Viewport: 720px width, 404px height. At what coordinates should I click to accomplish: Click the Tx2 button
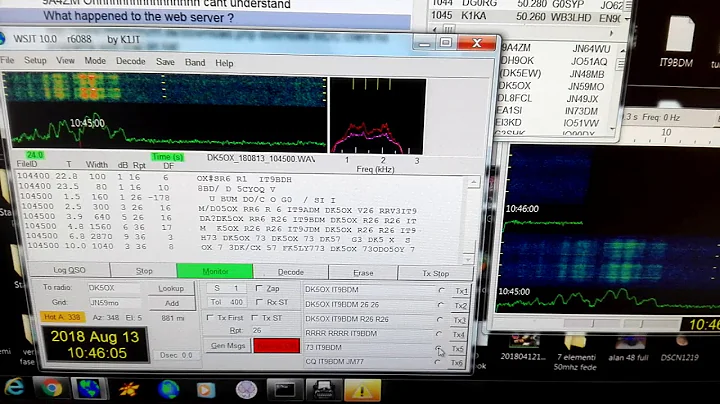pos(460,306)
